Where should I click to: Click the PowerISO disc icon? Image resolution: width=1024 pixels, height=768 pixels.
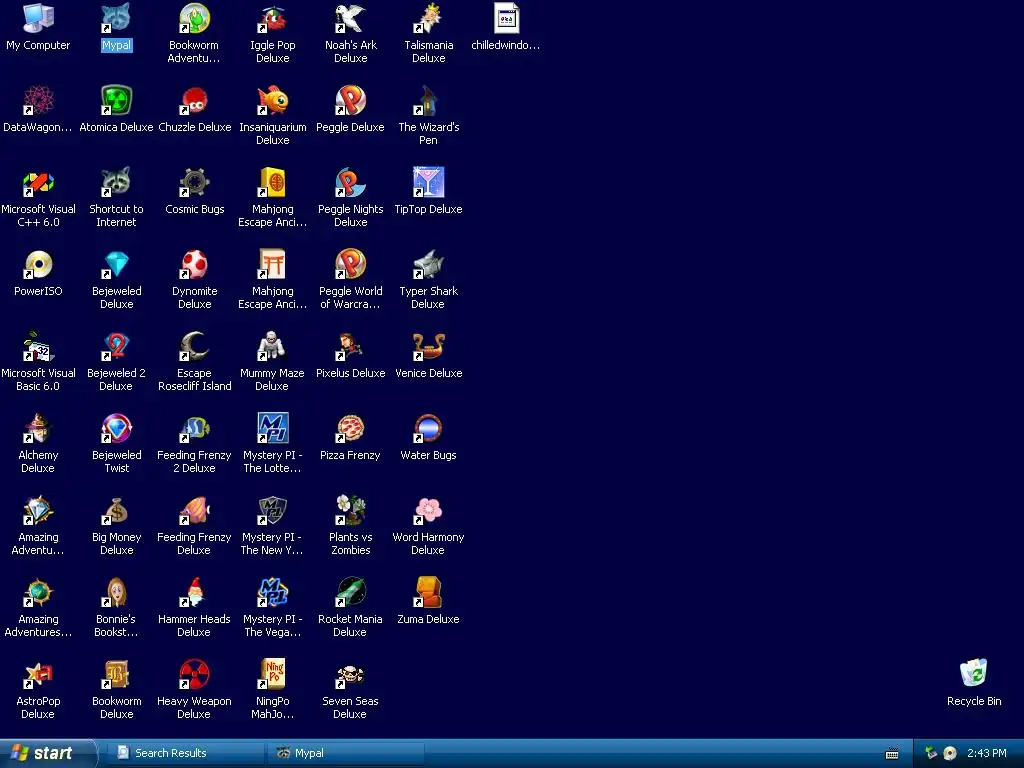tap(38, 264)
